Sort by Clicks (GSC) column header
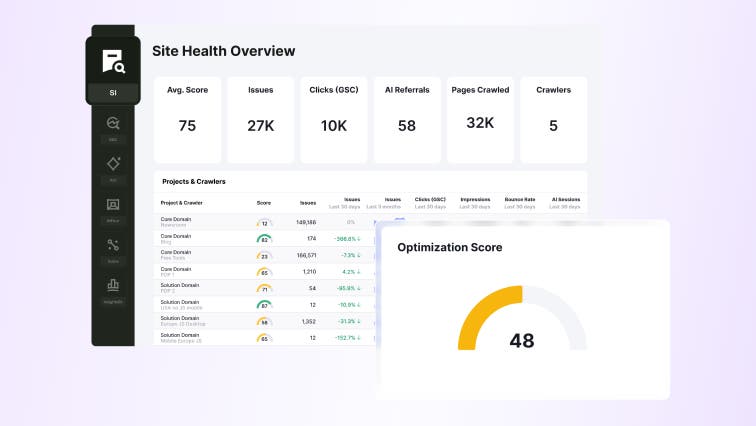This screenshot has height=426, width=756. (x=430, y=200)
